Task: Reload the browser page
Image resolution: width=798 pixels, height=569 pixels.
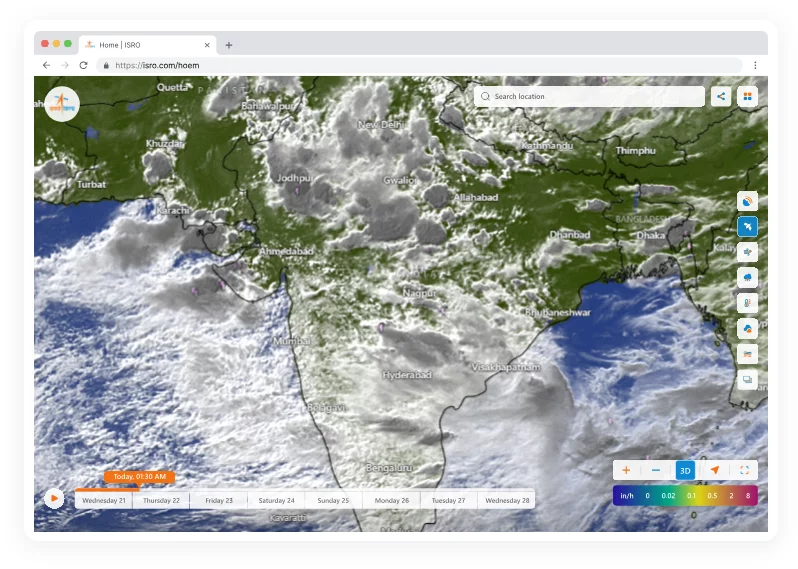Action: point(83,65)
